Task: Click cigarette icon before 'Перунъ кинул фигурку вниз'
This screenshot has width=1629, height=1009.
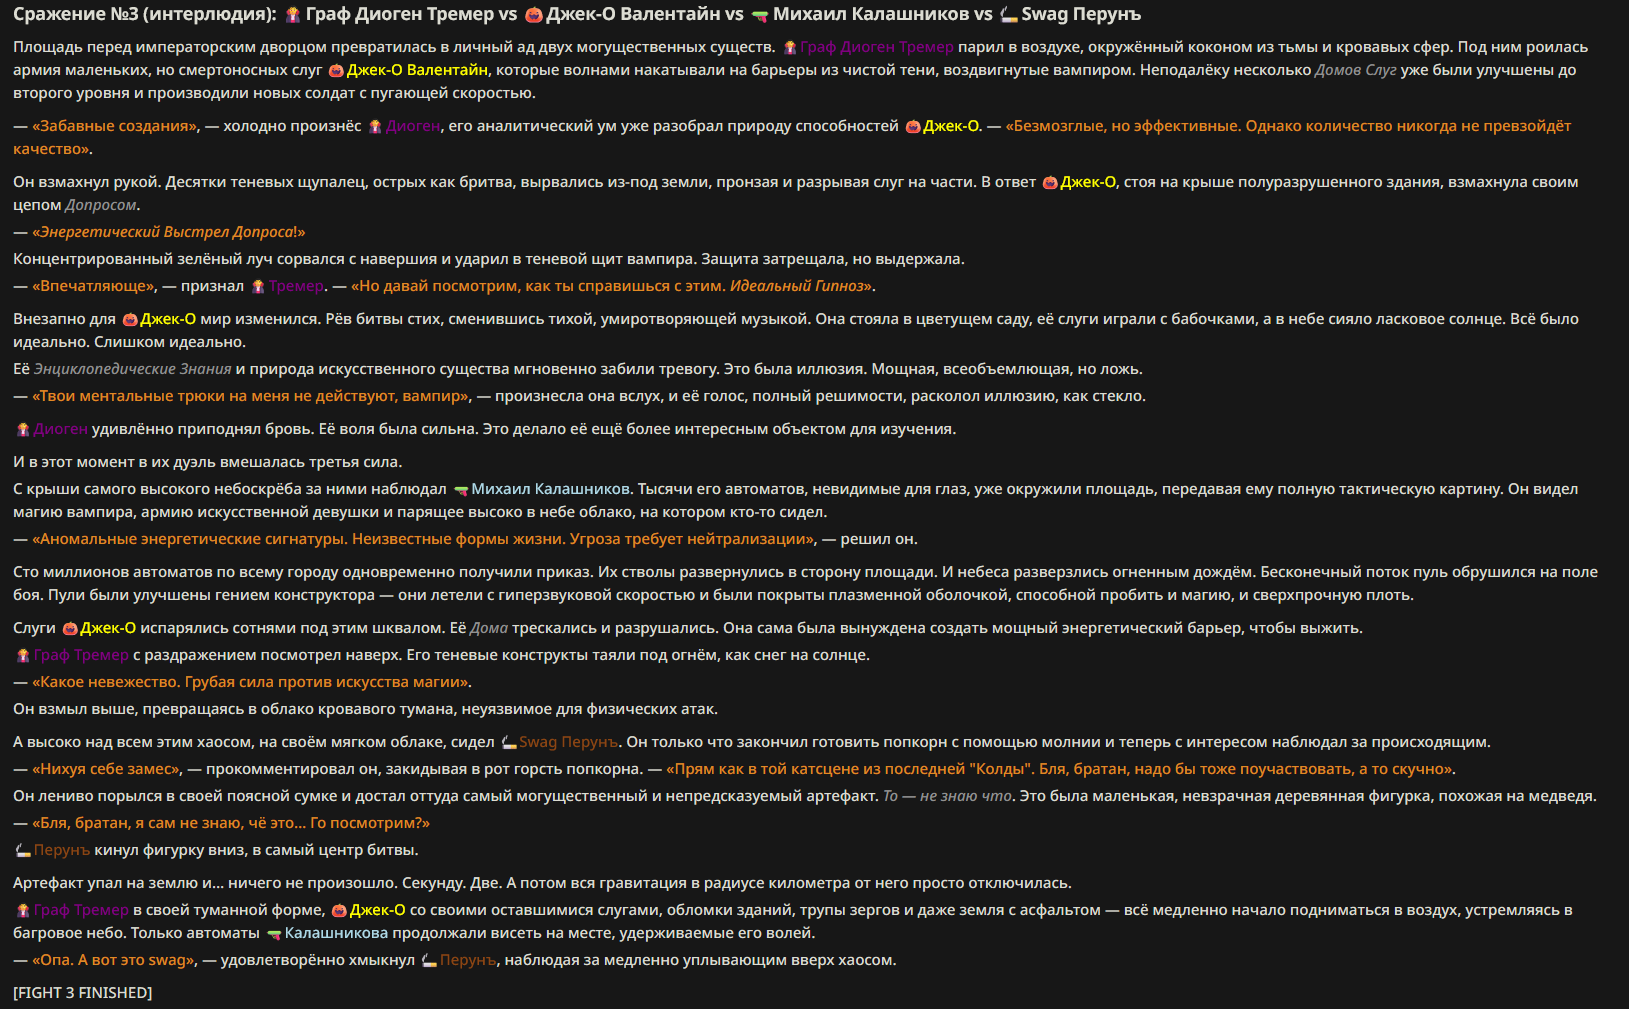Action: pyautogui.click(x=23, y=850)
